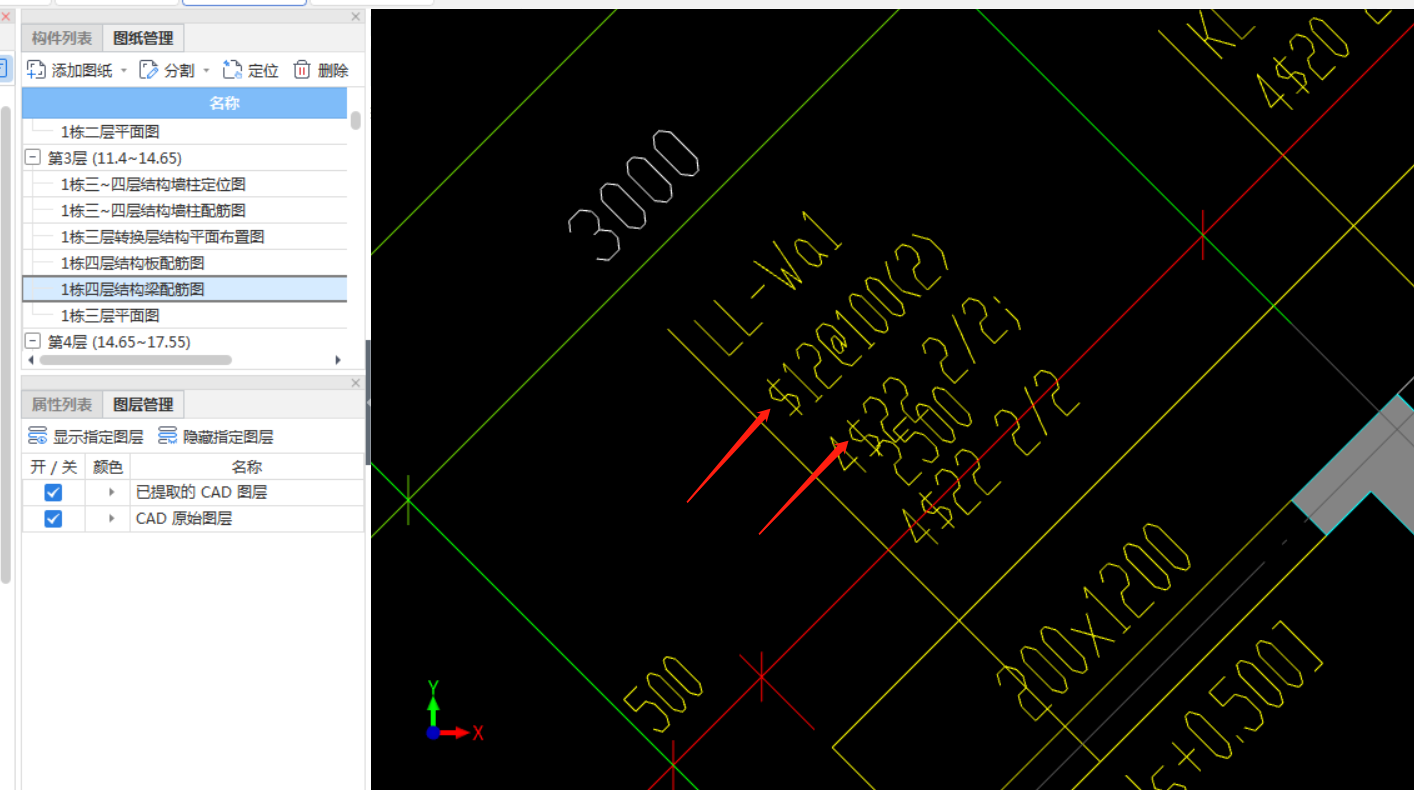Viewport: 1414px width, 790px height.
Task: Click the 删除 trash icon
Action: coord(302,70)
